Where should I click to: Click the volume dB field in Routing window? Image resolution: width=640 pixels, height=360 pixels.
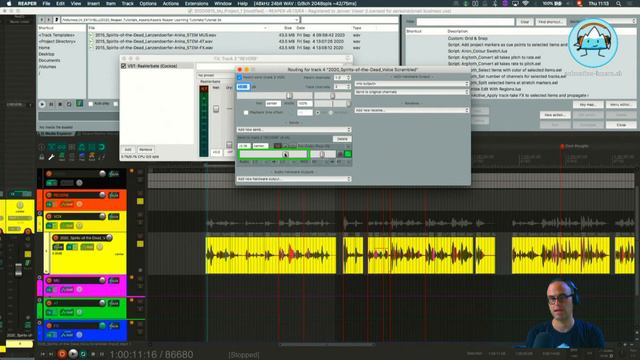[243, 87]
